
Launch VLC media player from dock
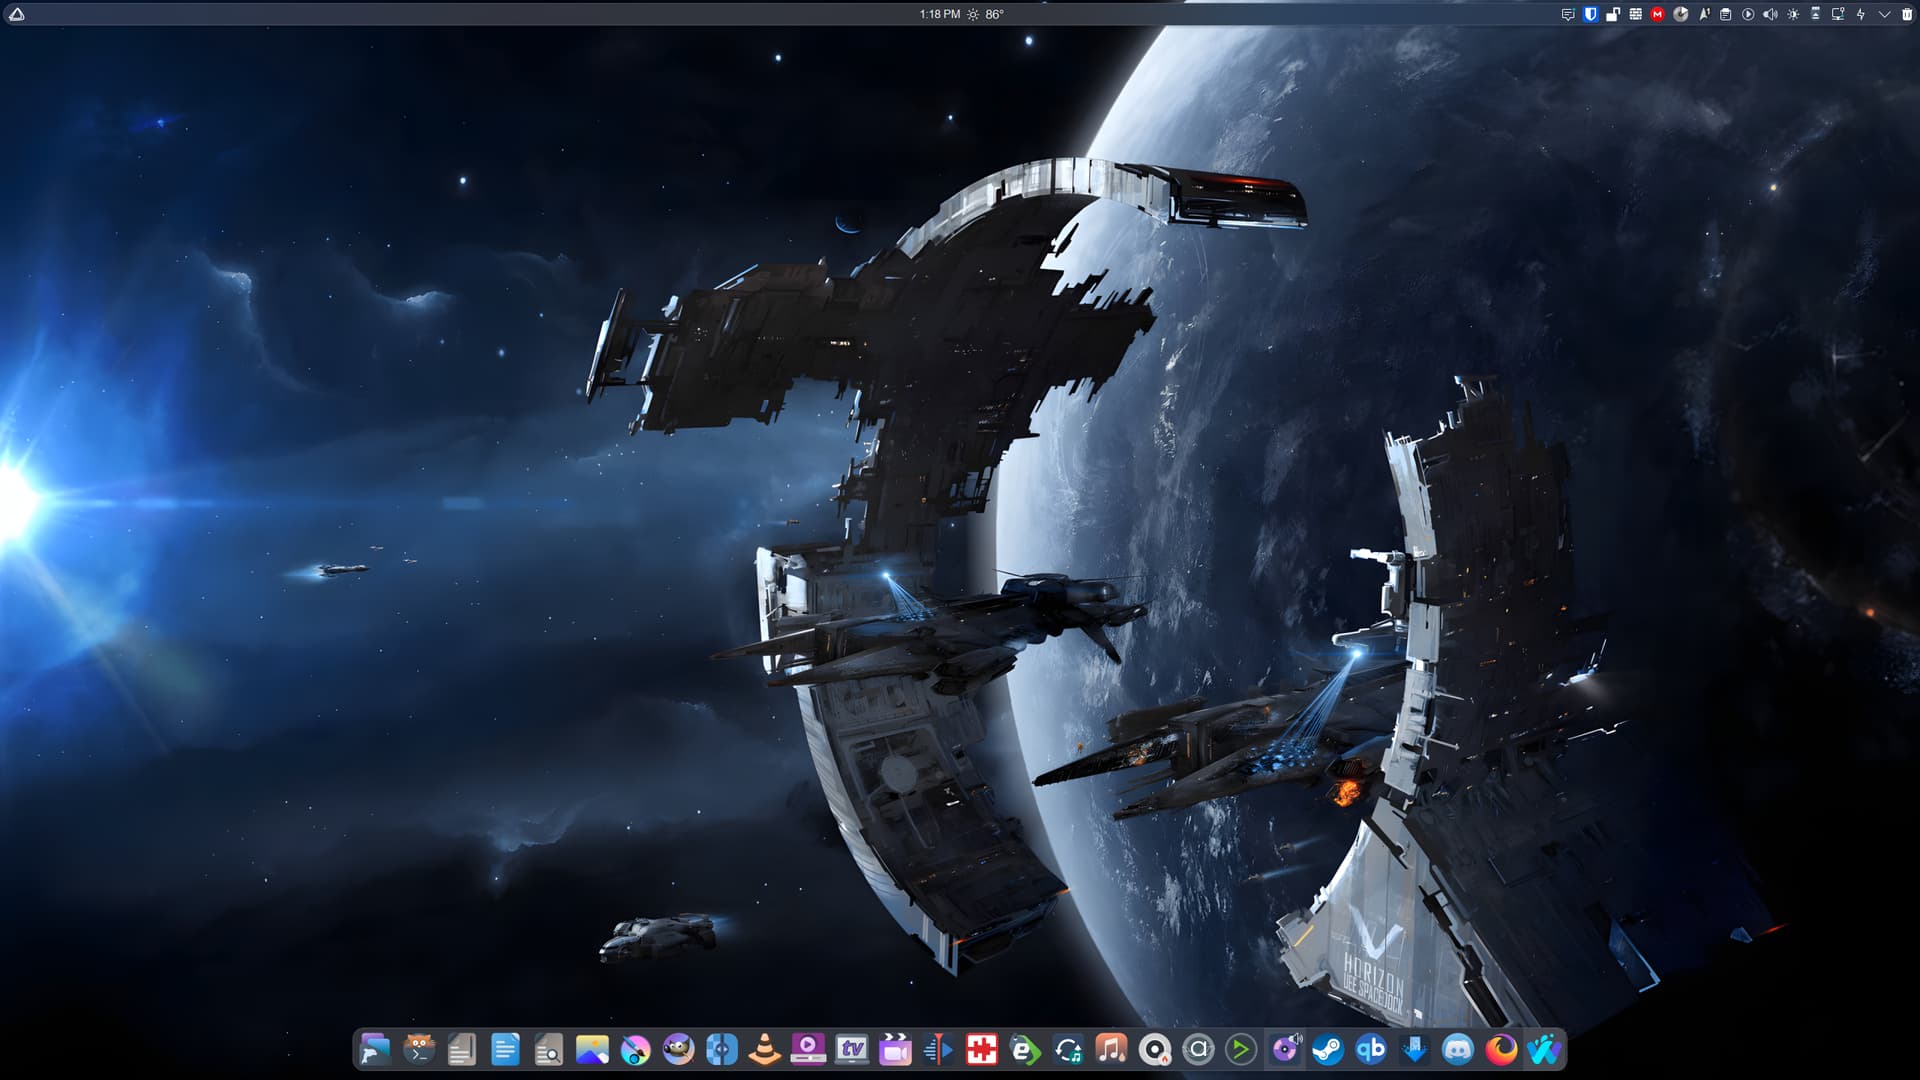765,1049
